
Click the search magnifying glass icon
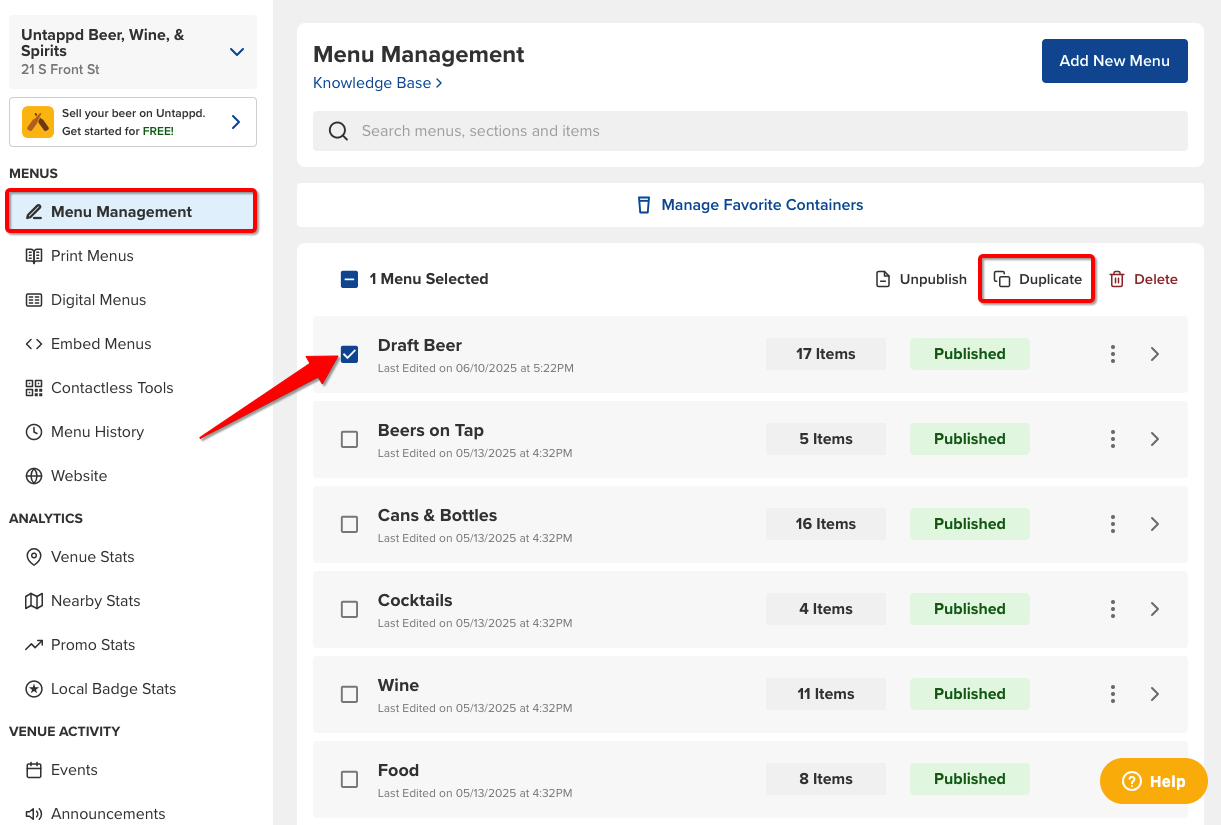pyautogui.click(x=338, y=131)
